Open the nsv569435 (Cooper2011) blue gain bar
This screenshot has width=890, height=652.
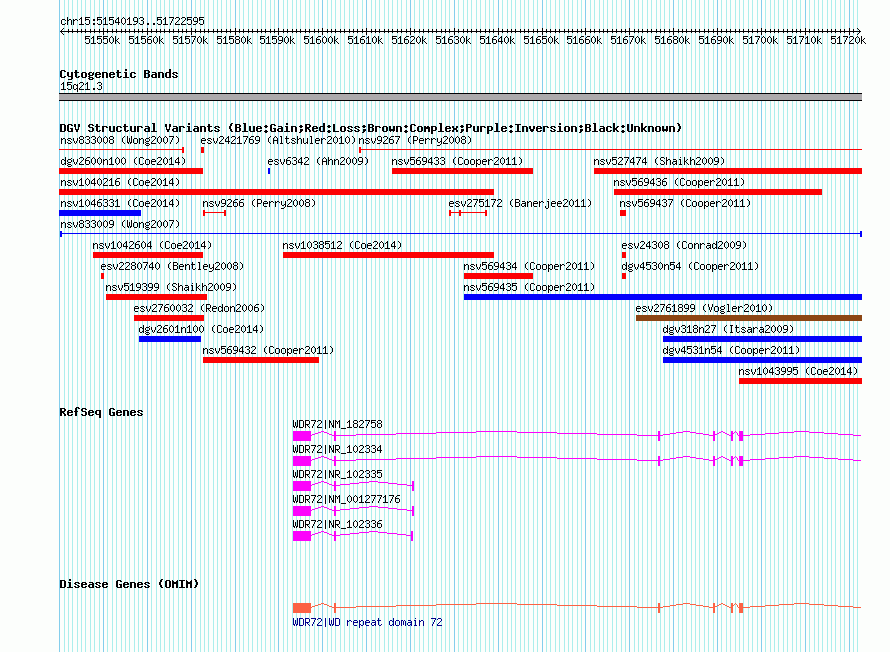[662, 297]
